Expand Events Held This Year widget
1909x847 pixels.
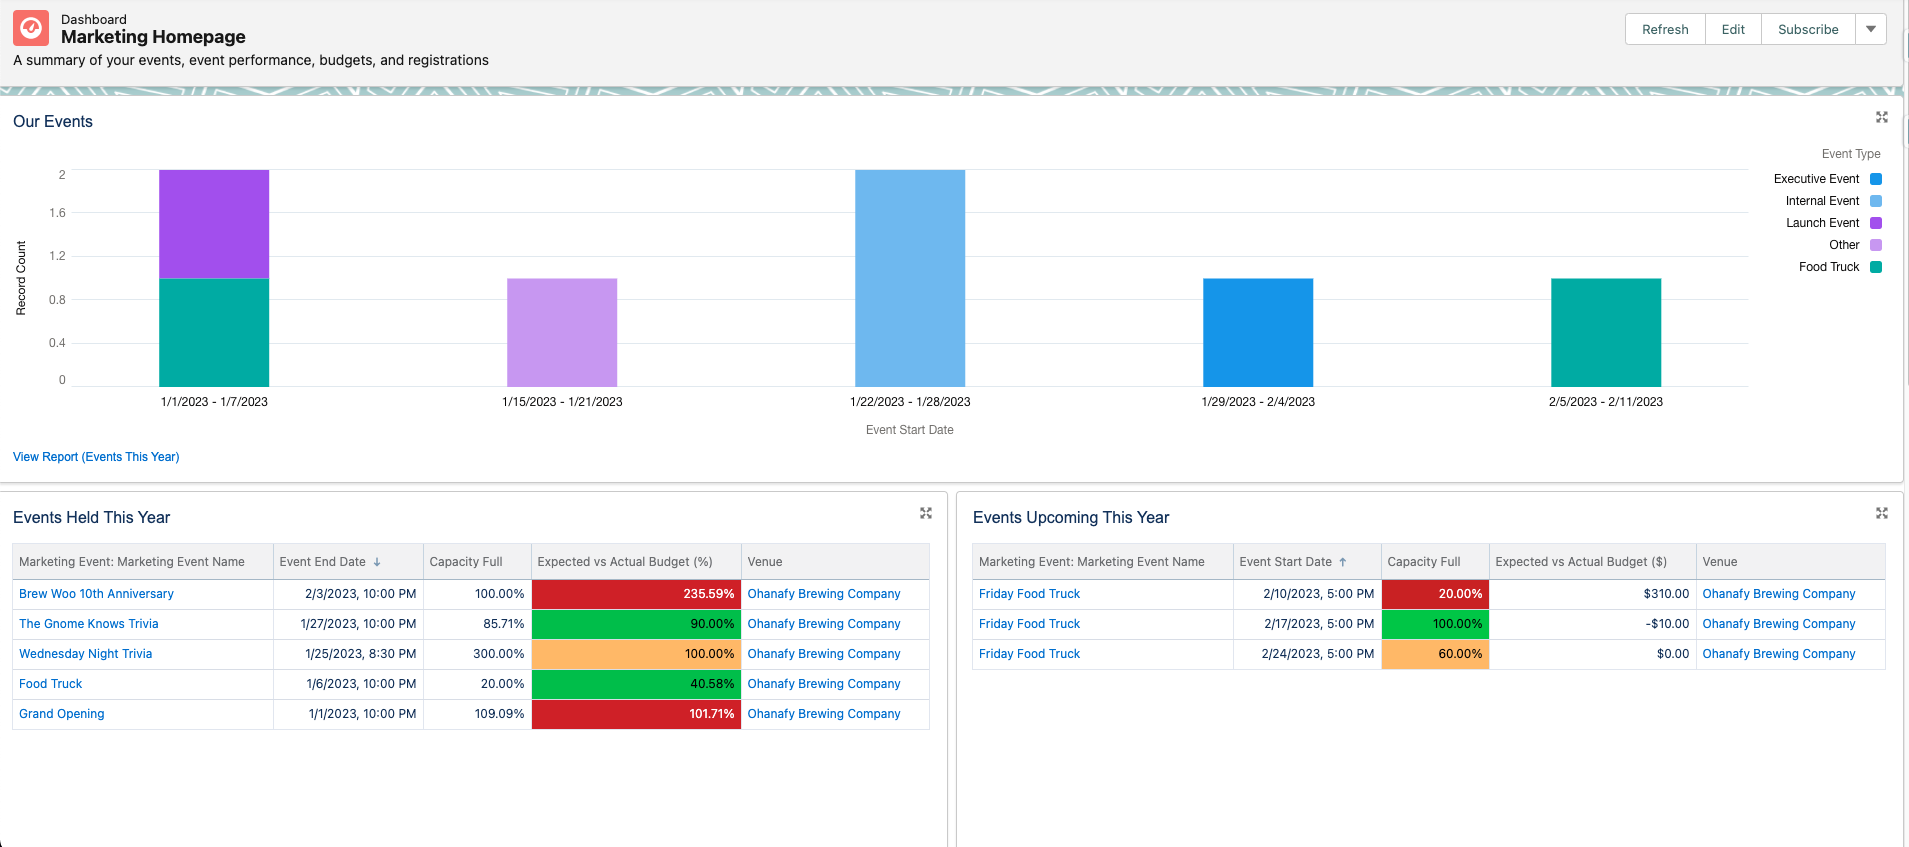925,513
